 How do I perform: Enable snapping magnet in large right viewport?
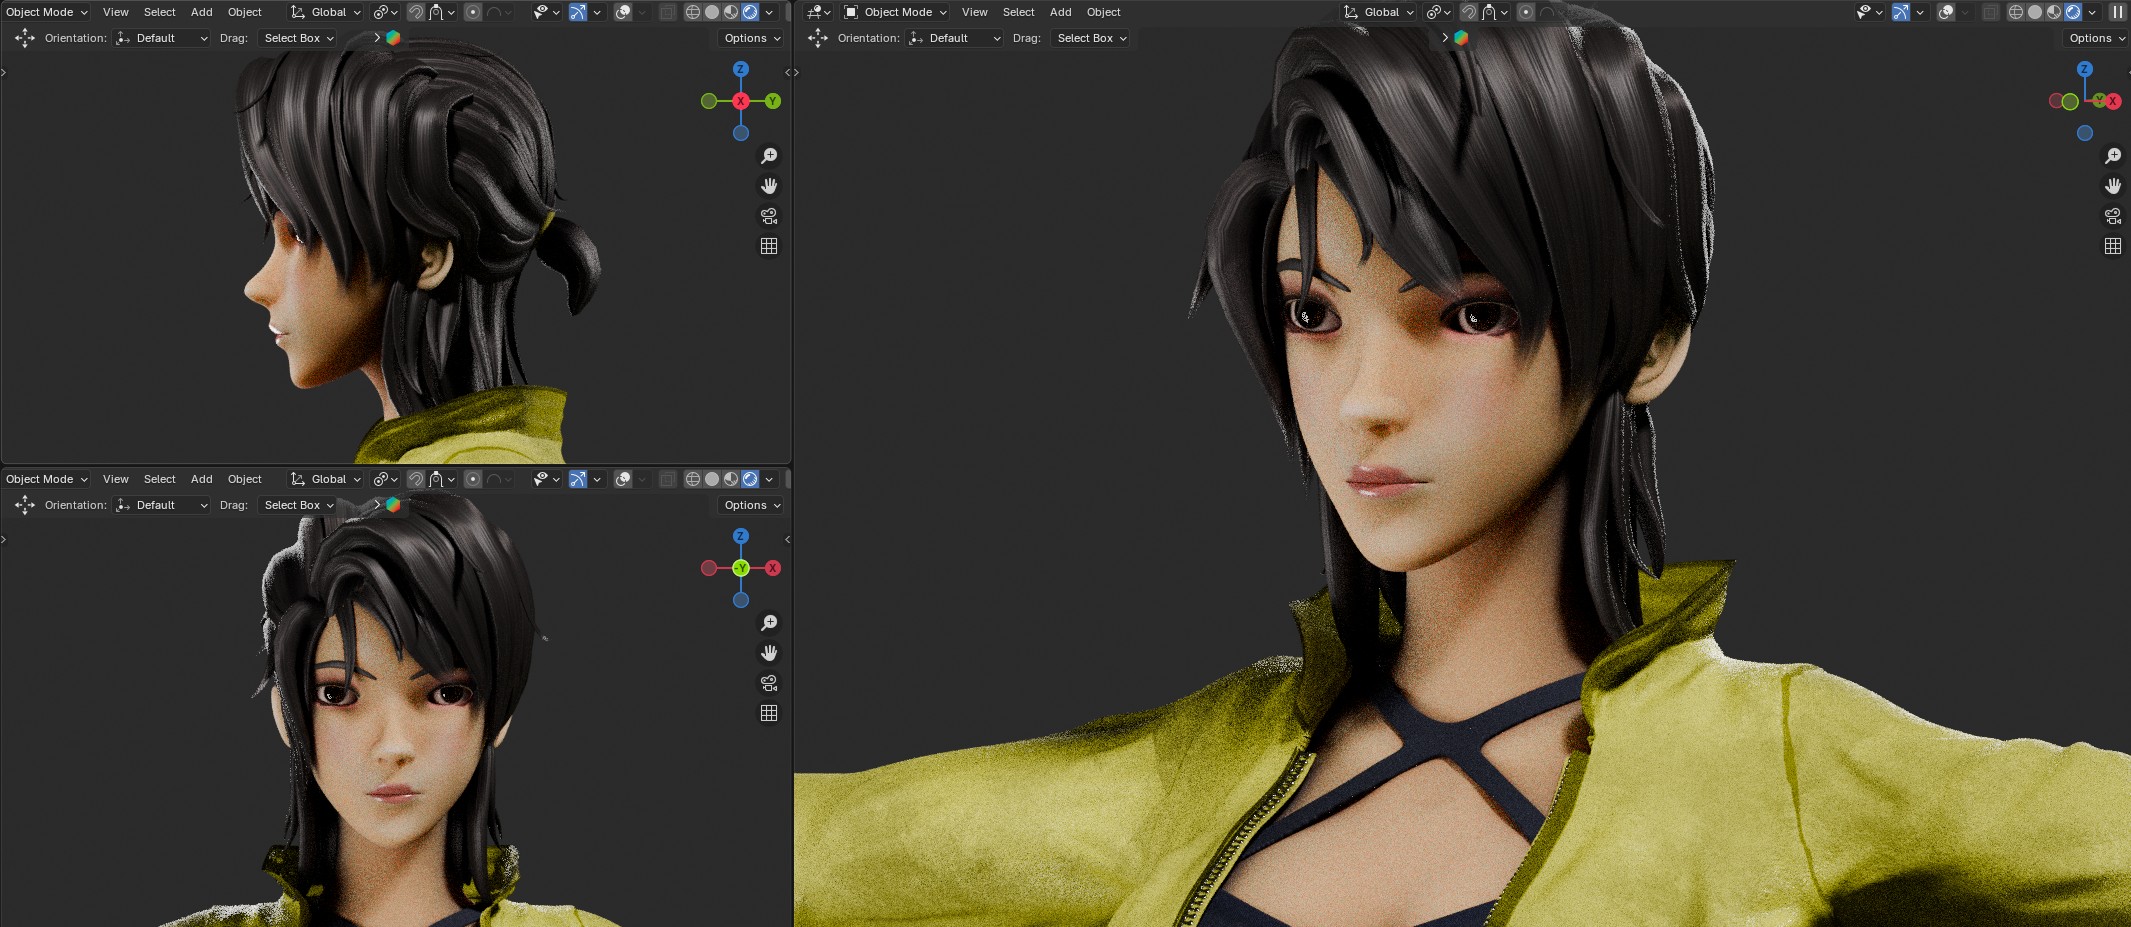[x=1468, y=12]
